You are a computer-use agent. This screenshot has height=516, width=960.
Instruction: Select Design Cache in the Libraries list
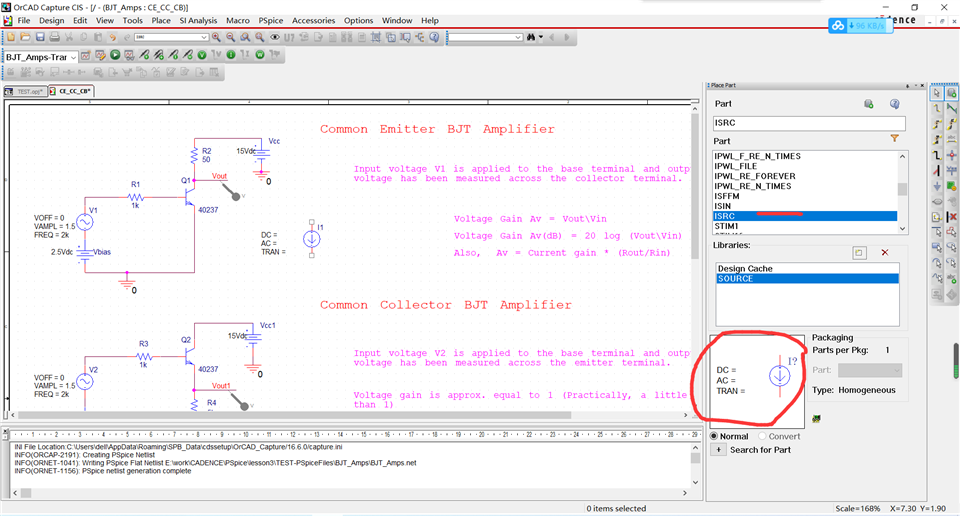[x=808, y=269]
